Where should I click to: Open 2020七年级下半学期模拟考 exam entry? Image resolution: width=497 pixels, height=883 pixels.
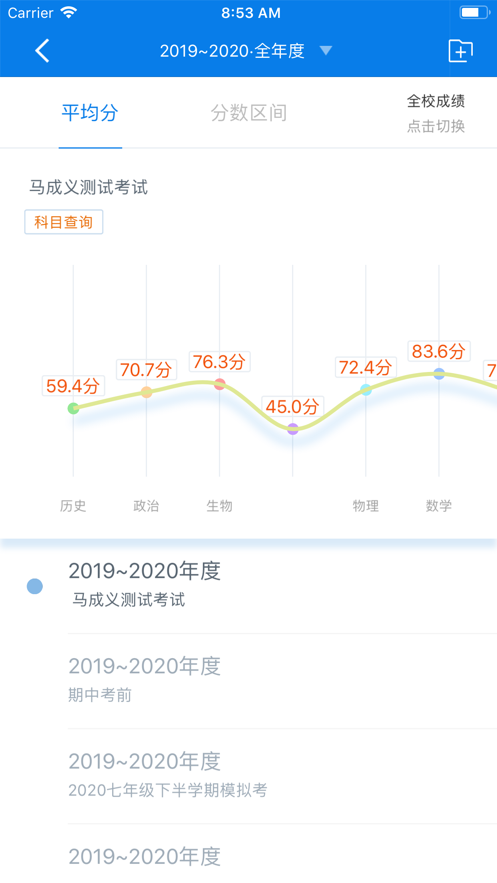pyautogui.click(x=282, y=775)
